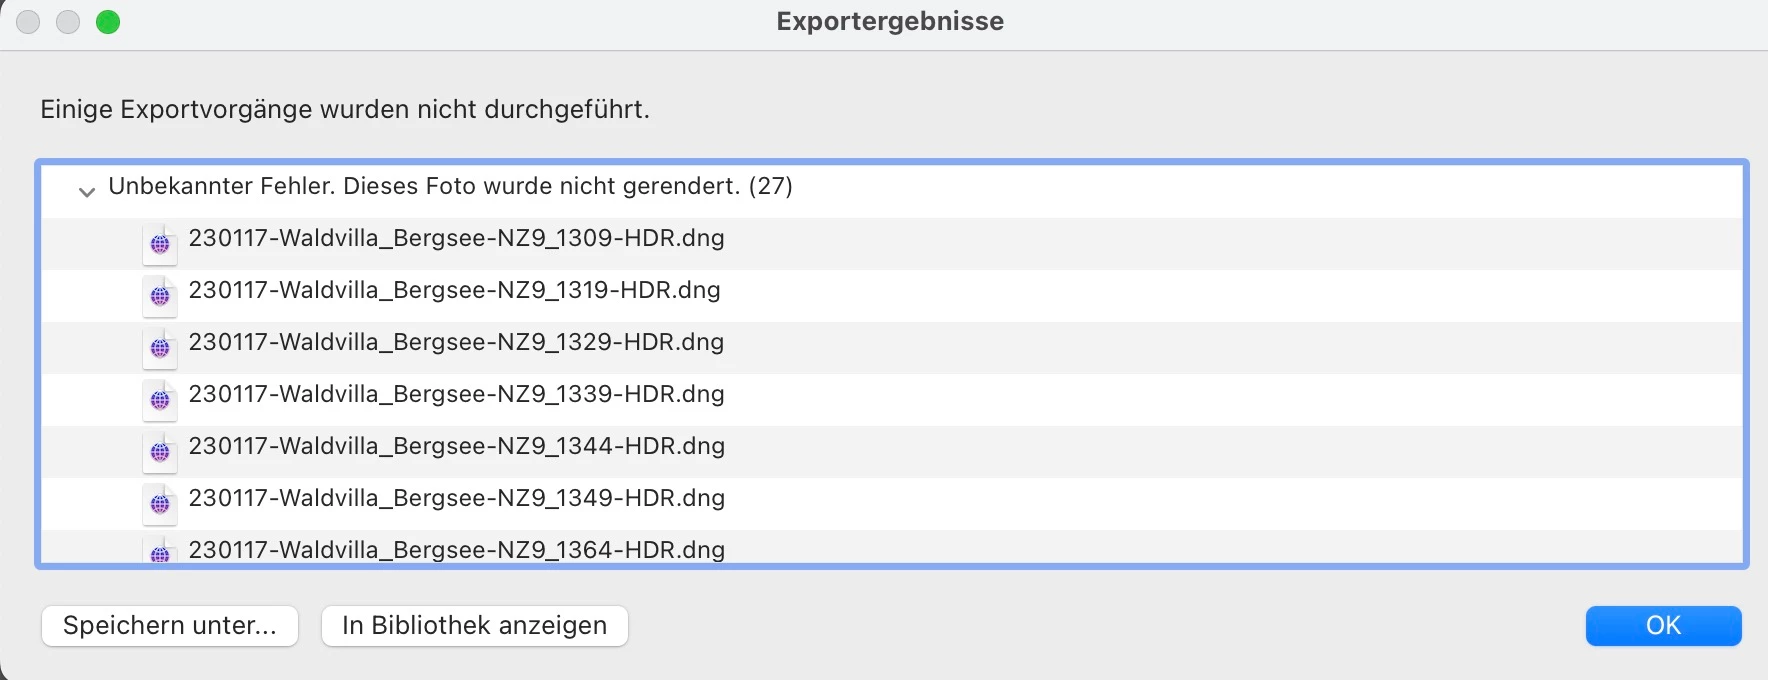
Task: Click the file icon for NZ9_1339-HDR.dng
Action: point(160,400)
